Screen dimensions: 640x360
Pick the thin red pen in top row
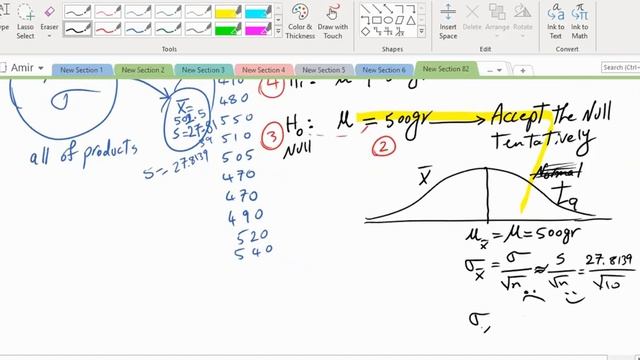click(x=107, y=12)
